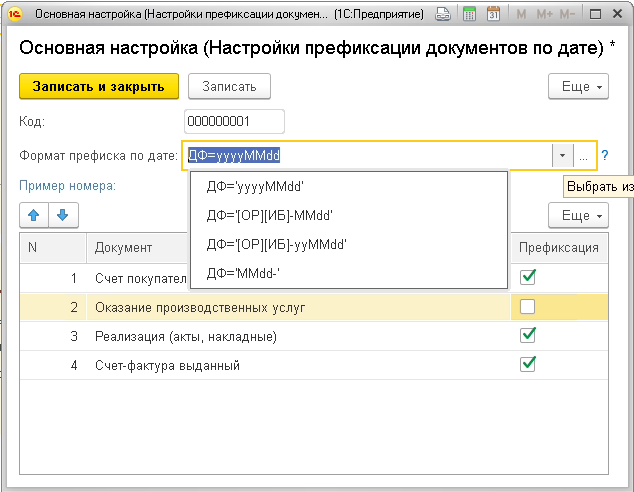
Task: Click into the Код input field
Action: (235, 122)
